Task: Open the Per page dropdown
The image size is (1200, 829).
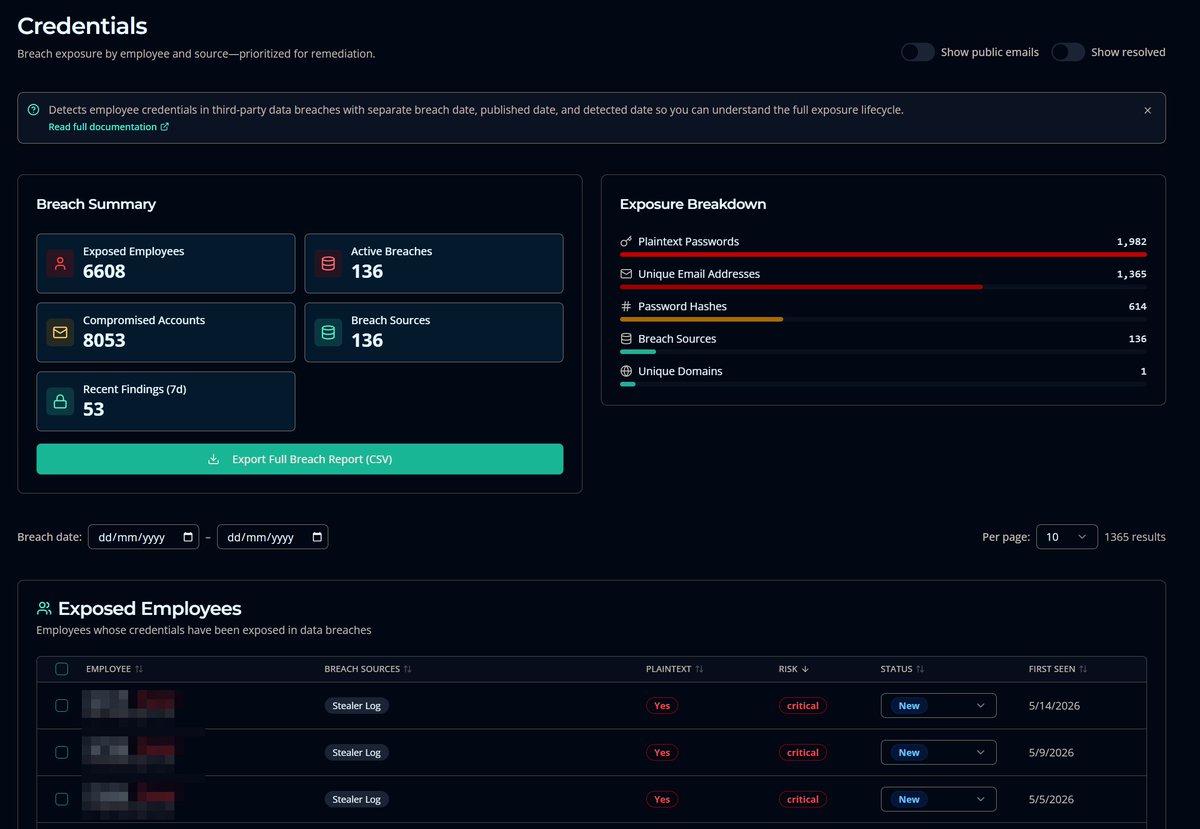Action: pos(1067,537)
